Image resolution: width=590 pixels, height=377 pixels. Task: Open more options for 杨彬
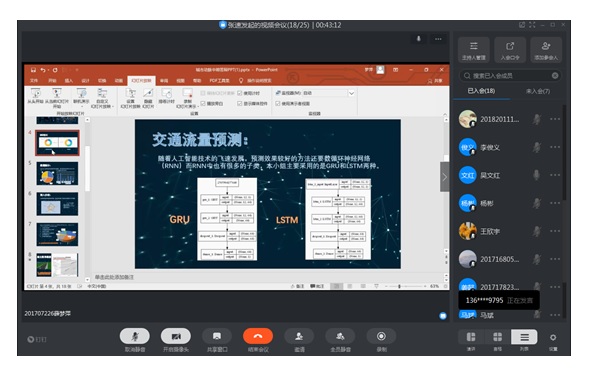click(x=555, y=203)
